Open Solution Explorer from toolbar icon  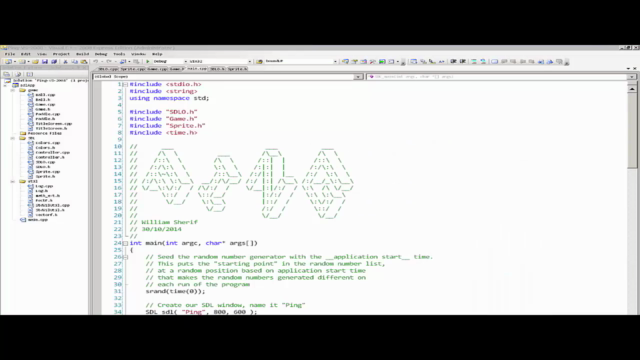coord(345,62)
